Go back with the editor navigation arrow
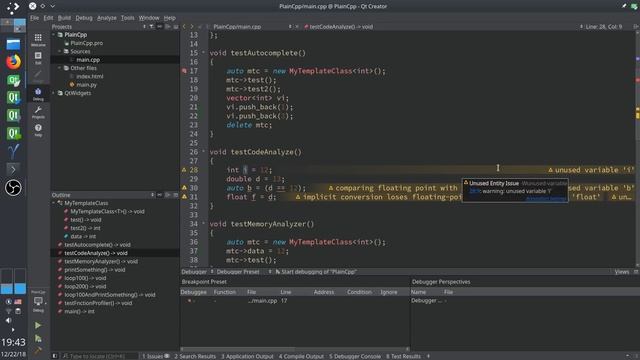640x360 pixels. point(184,27)
